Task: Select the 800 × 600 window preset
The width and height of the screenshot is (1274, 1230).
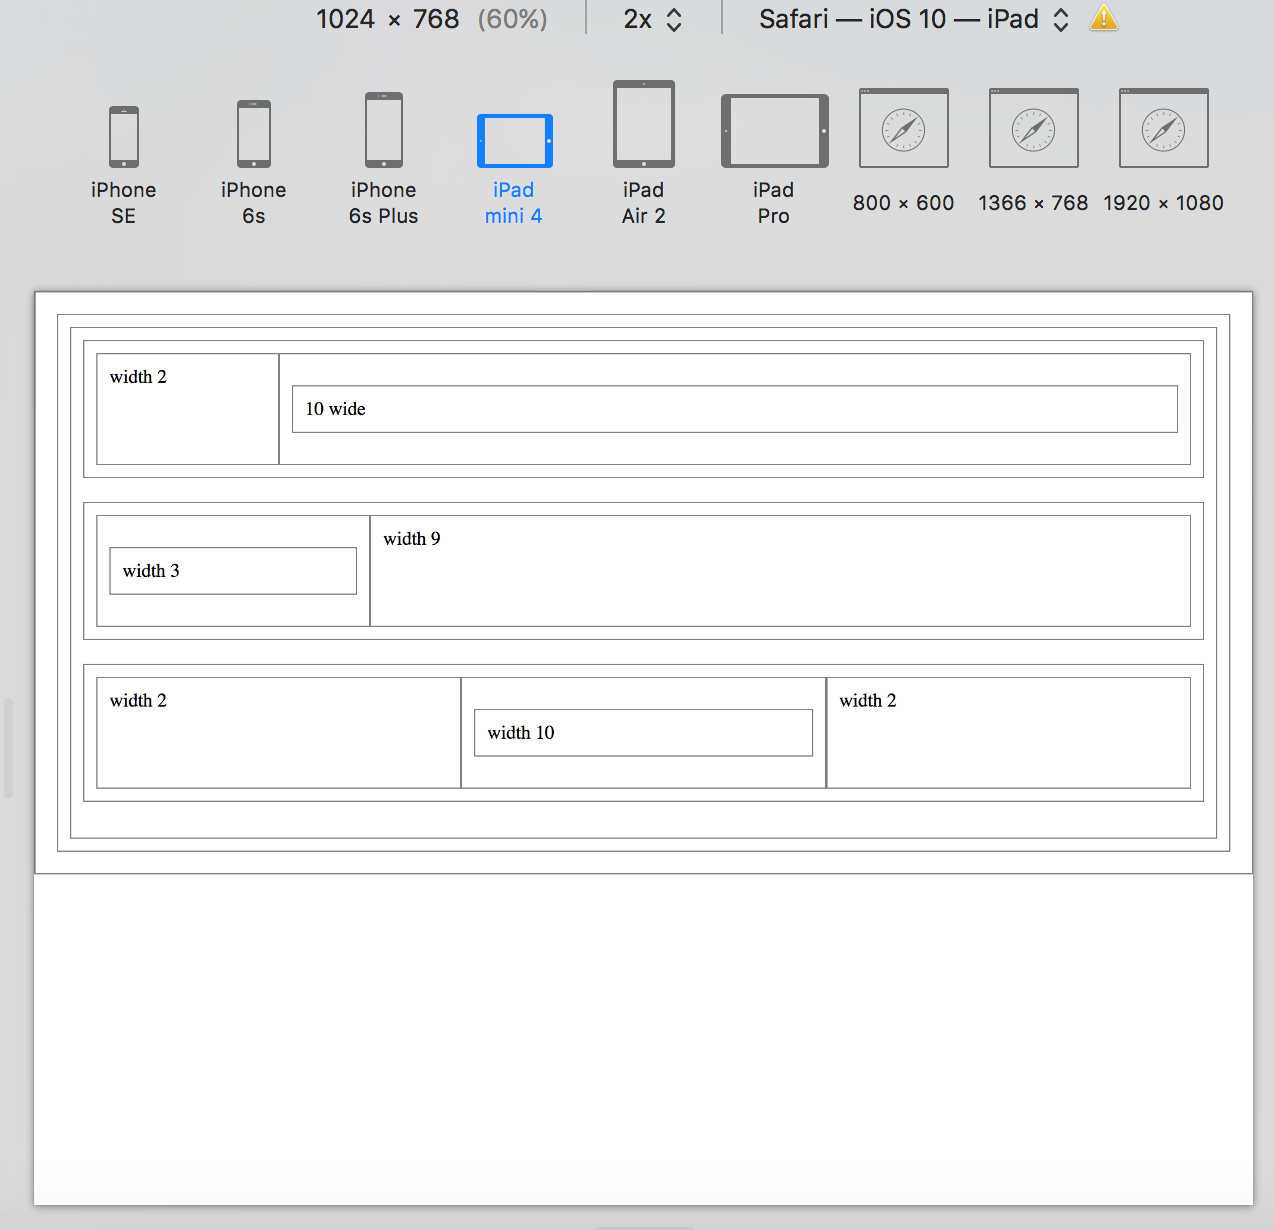Action: pyautogui.click(x=903, y=129)
